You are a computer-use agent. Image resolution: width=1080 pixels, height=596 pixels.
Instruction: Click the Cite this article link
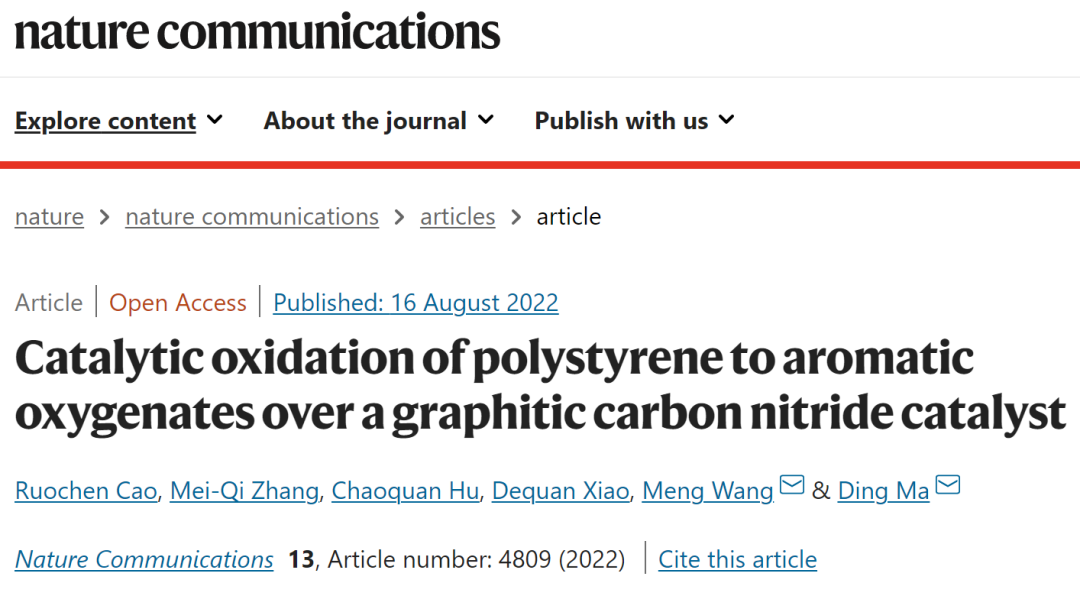tap(738, 559)
